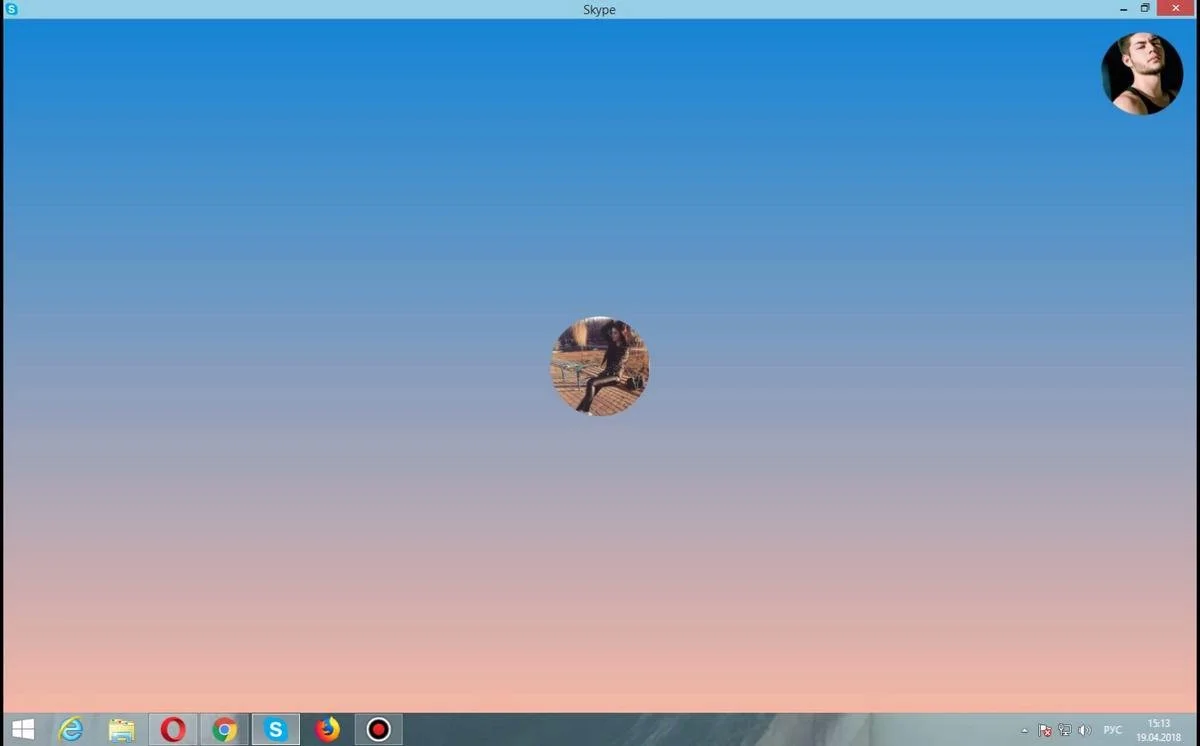Open the Windows Start menu

coord(23,730)
